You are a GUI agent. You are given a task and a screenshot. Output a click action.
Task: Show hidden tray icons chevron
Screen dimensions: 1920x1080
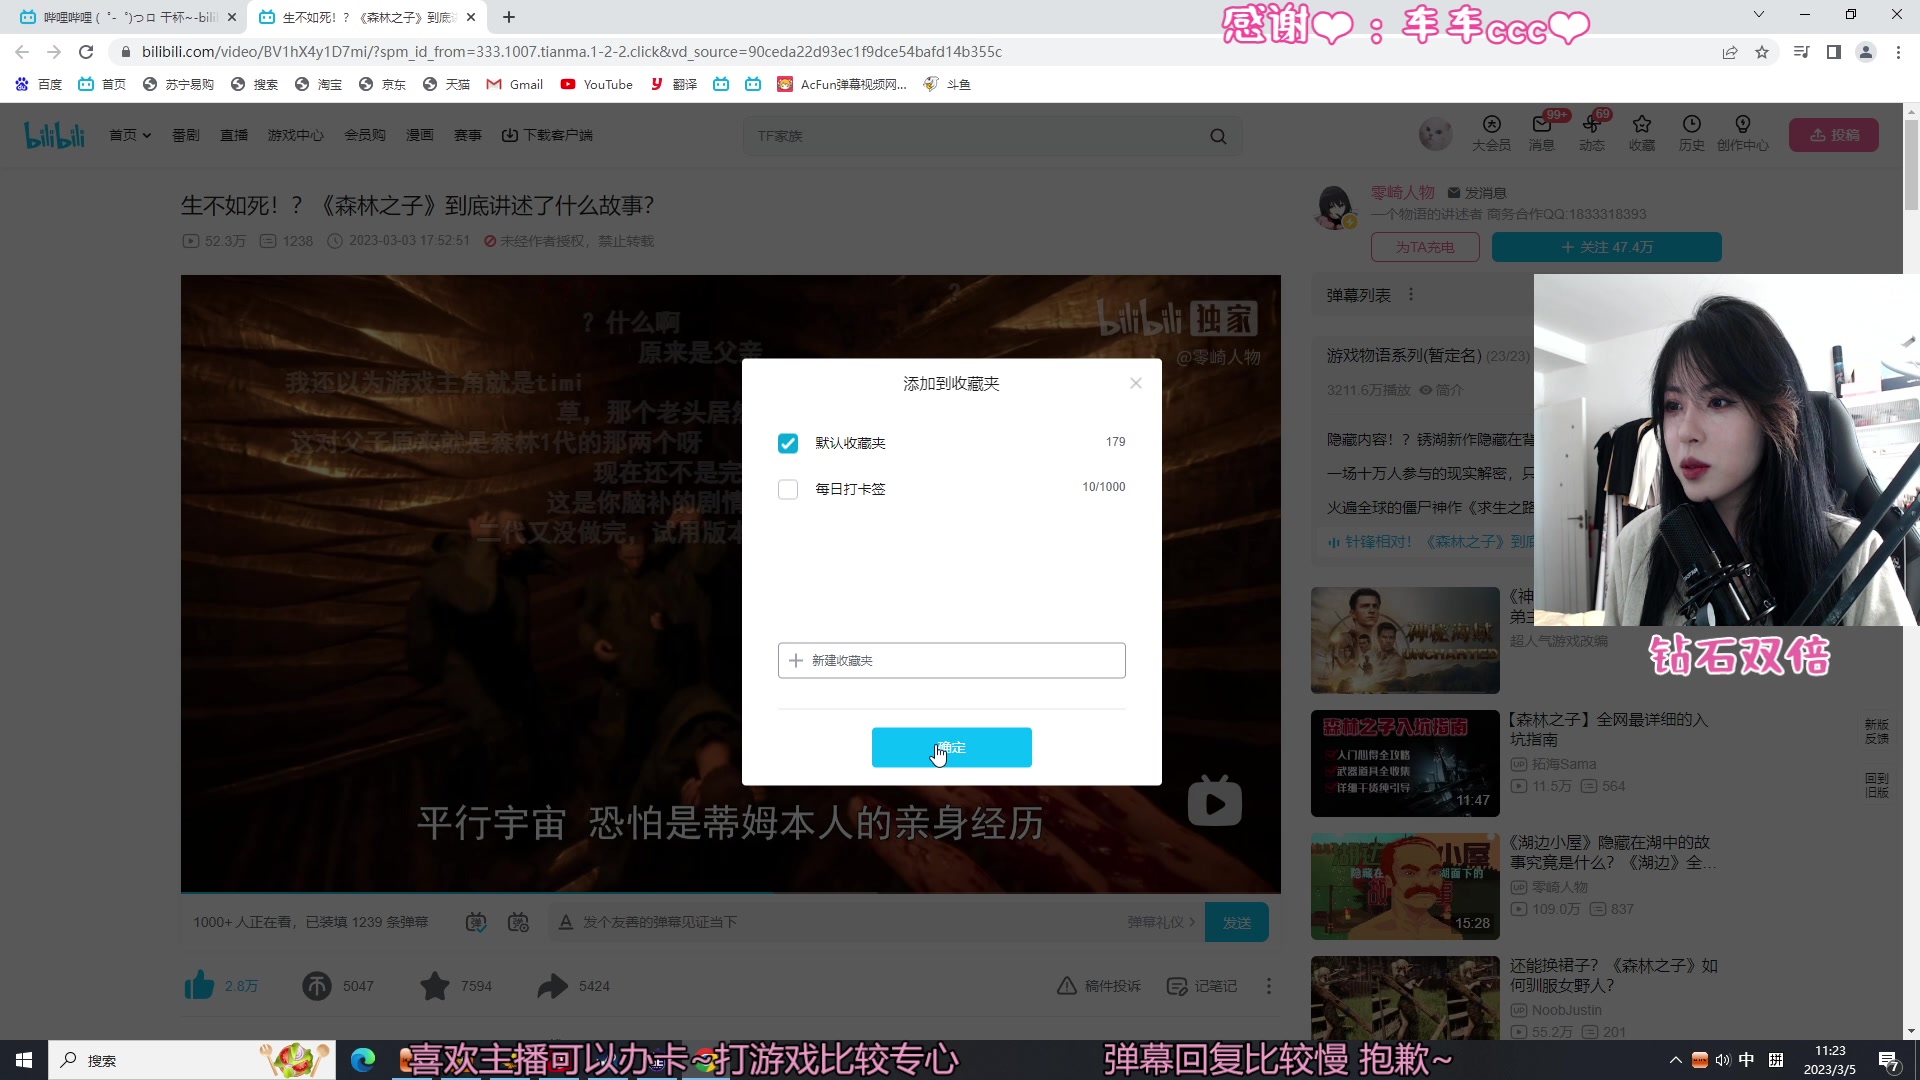click(x=1675, y=1060)
